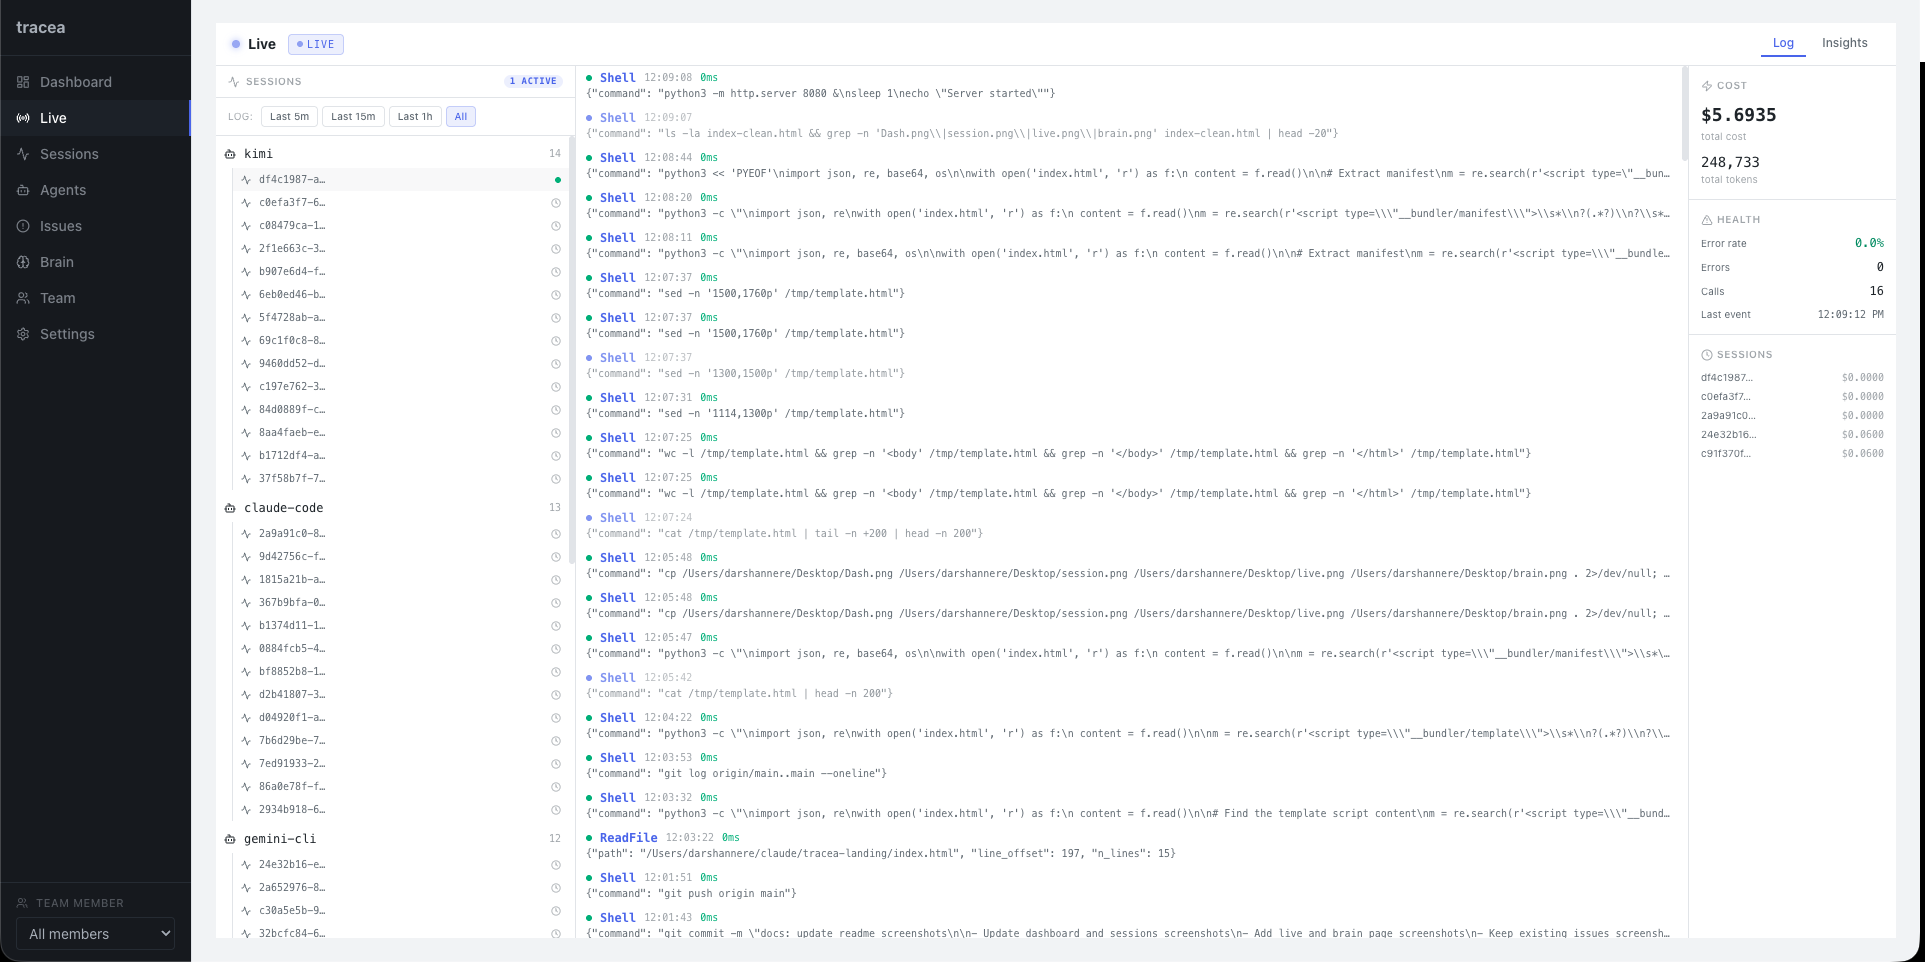Click the Live broadcast icon in sidebar
The width and height of the screenshot is (1925, 962).
tap(23, 118)
